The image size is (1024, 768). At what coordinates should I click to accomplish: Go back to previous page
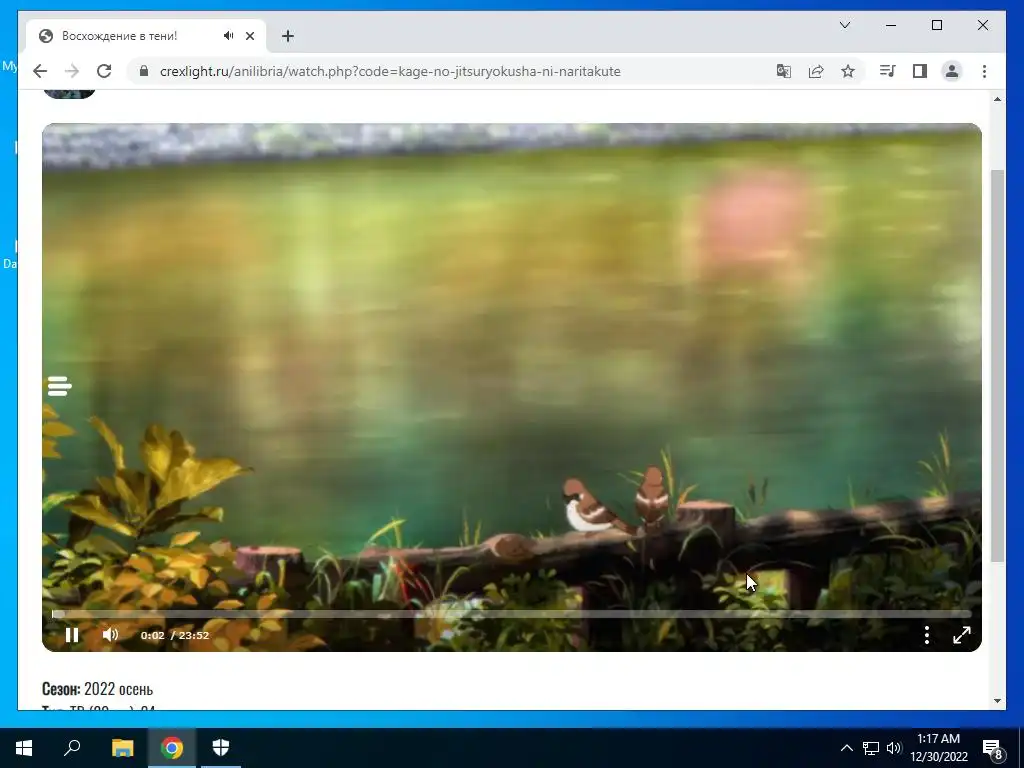pos(40,71)
